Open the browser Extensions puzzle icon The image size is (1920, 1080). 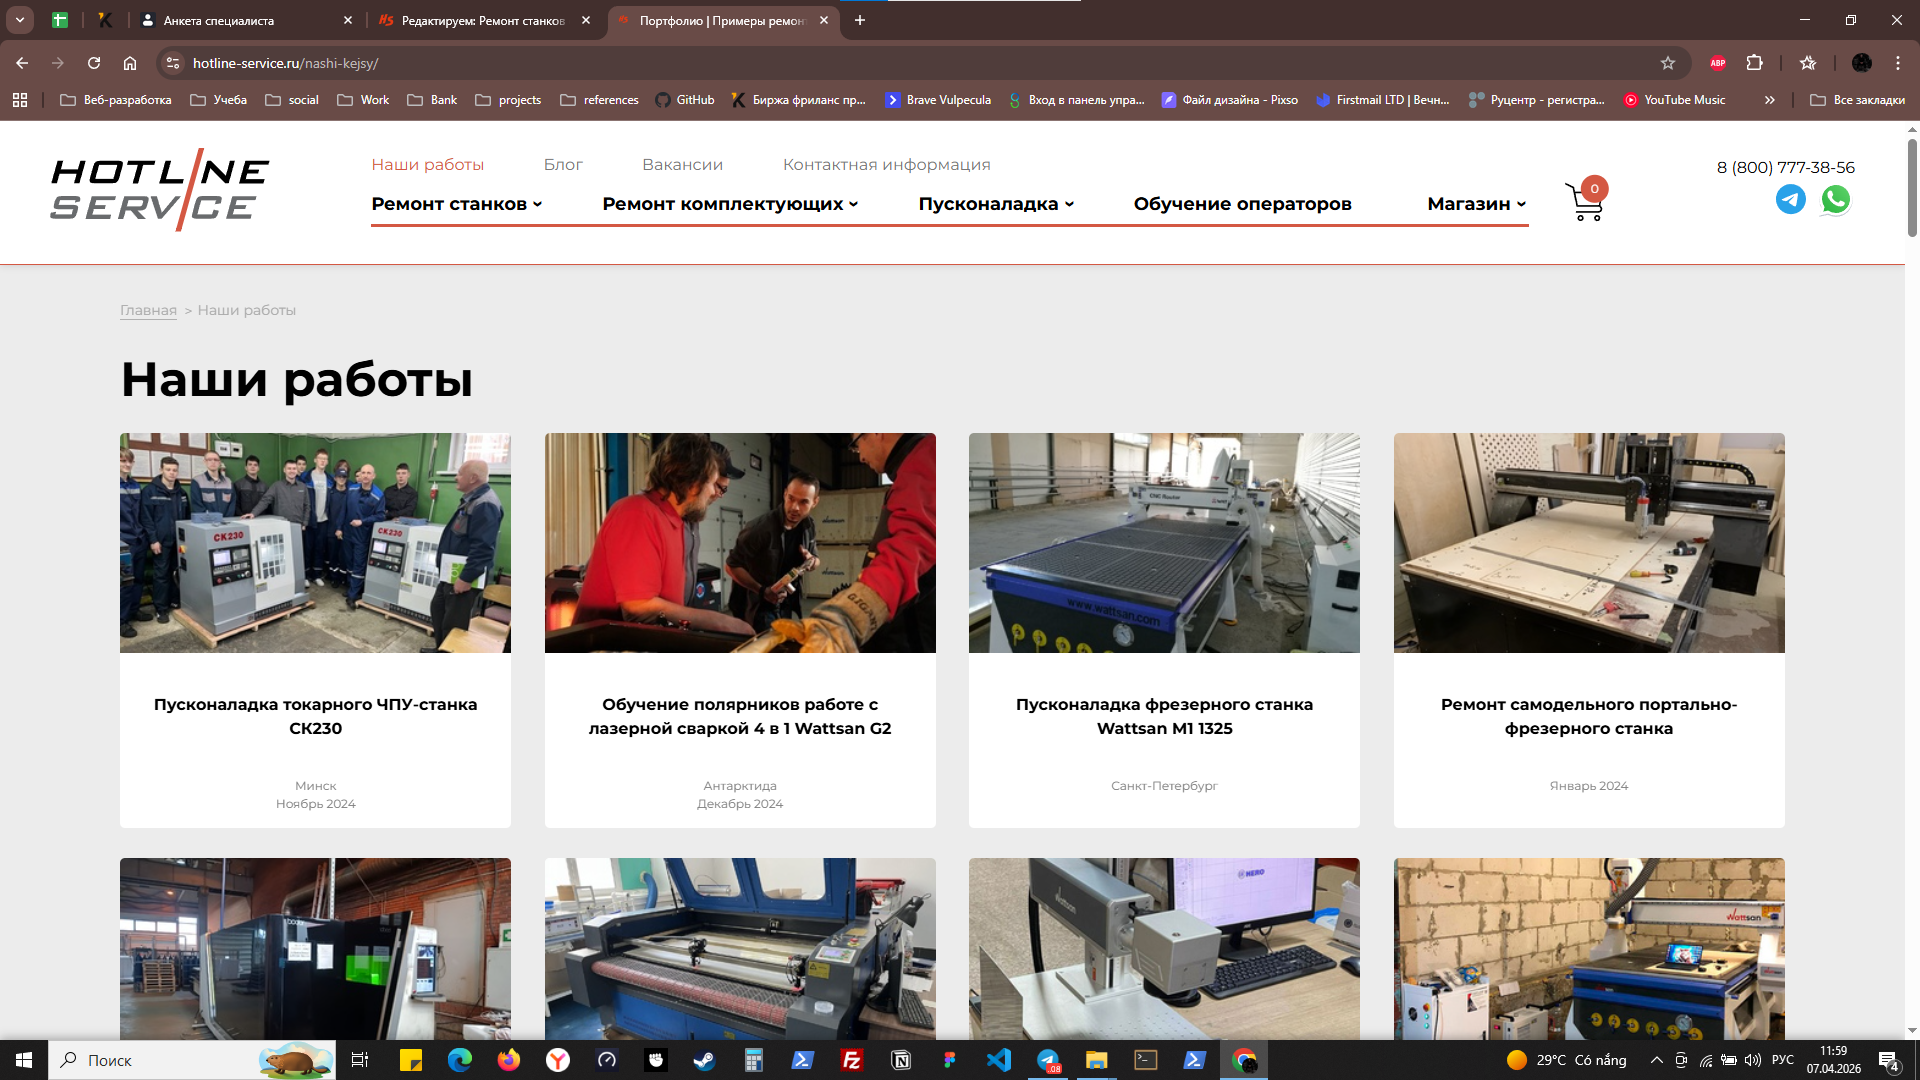(x=1754, y=63)
